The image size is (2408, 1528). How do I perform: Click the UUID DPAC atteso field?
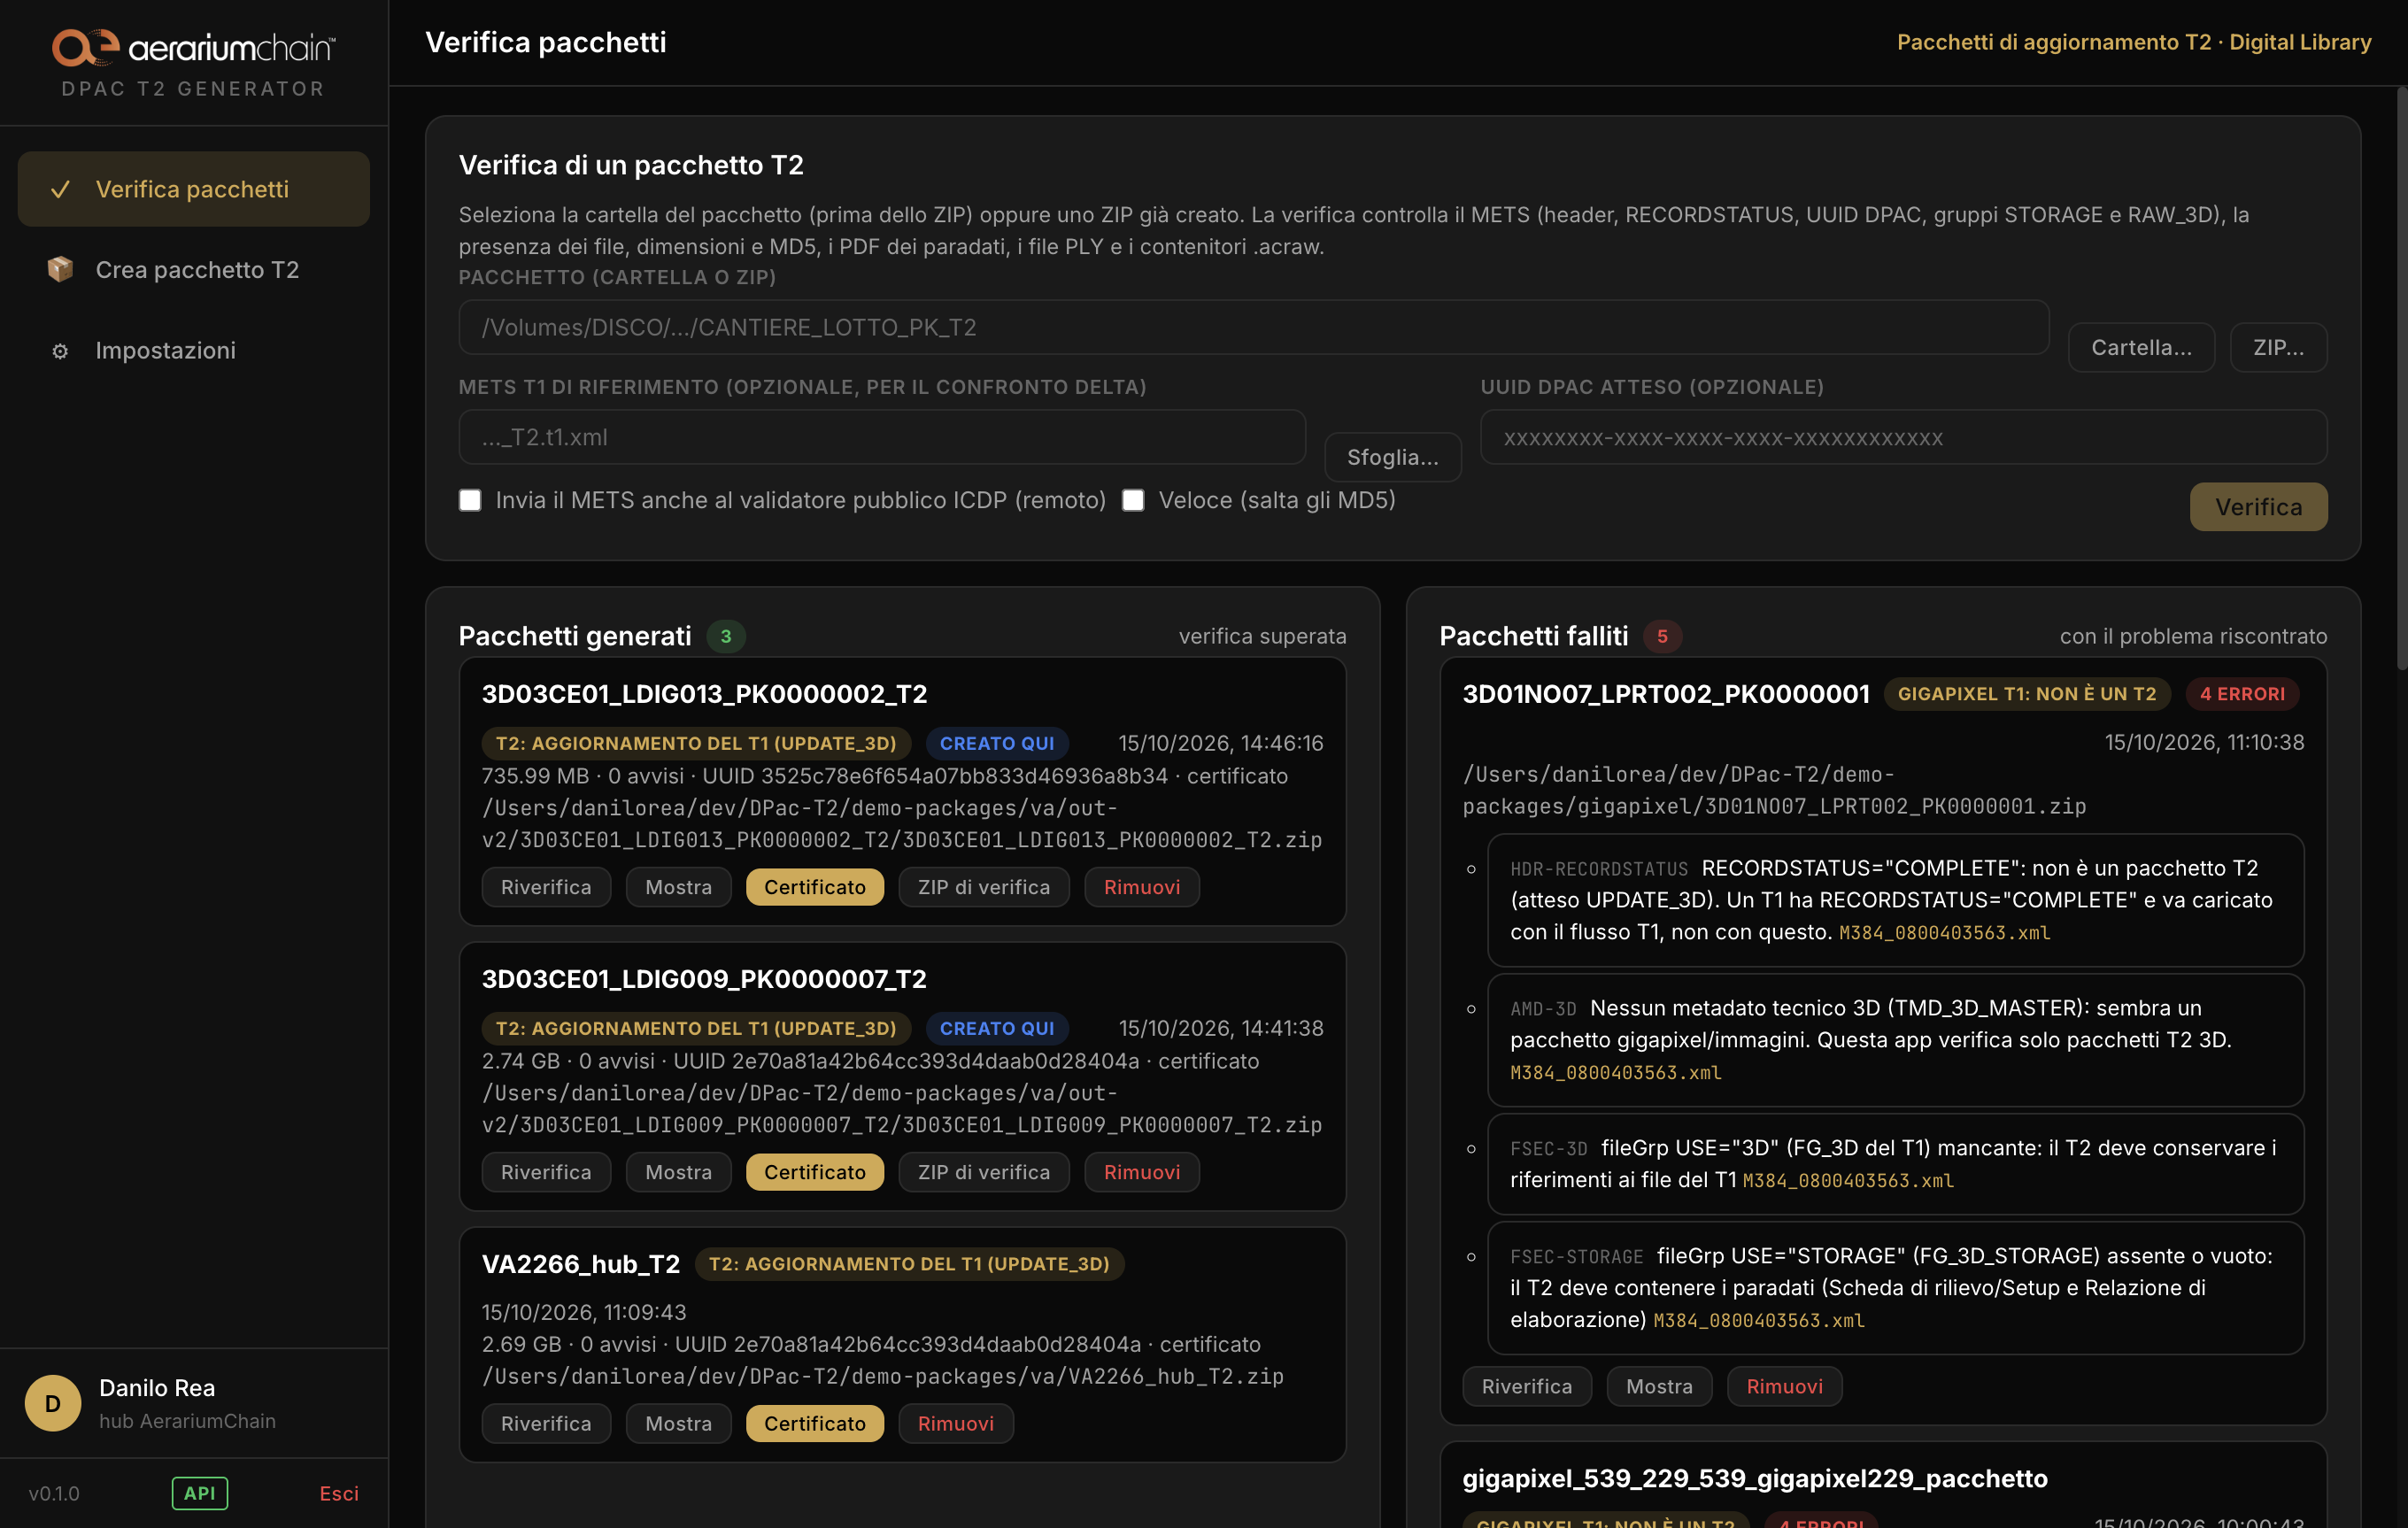pyautogui.click(x=1904, y=437)
